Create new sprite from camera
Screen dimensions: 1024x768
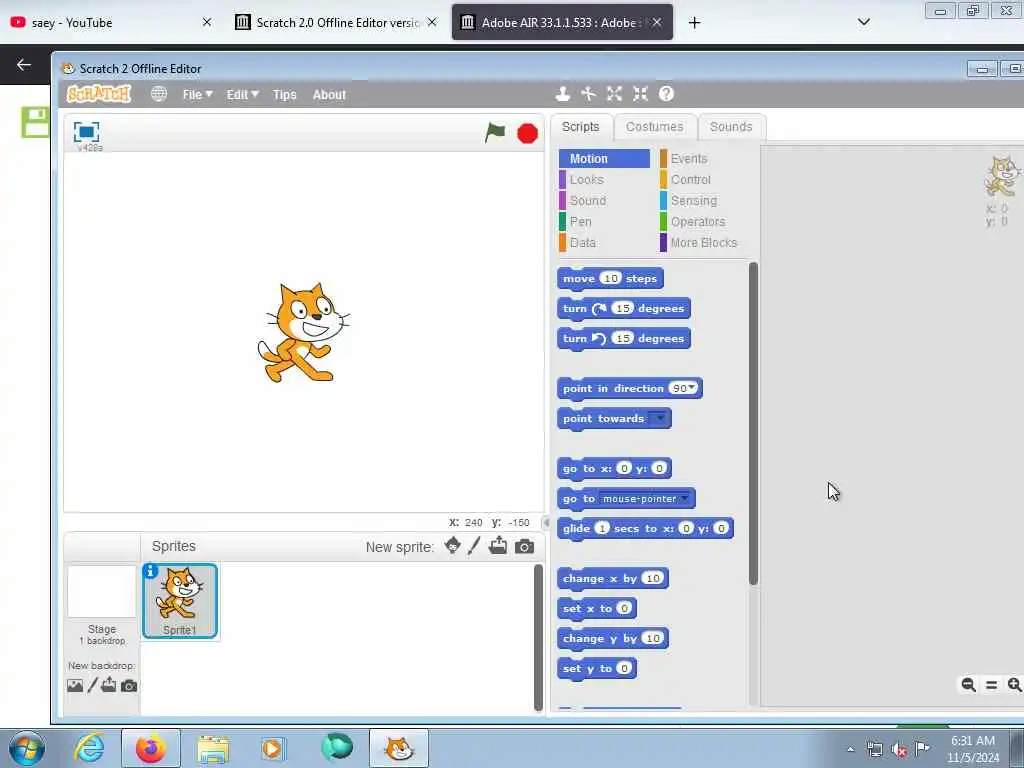[524, 547]
